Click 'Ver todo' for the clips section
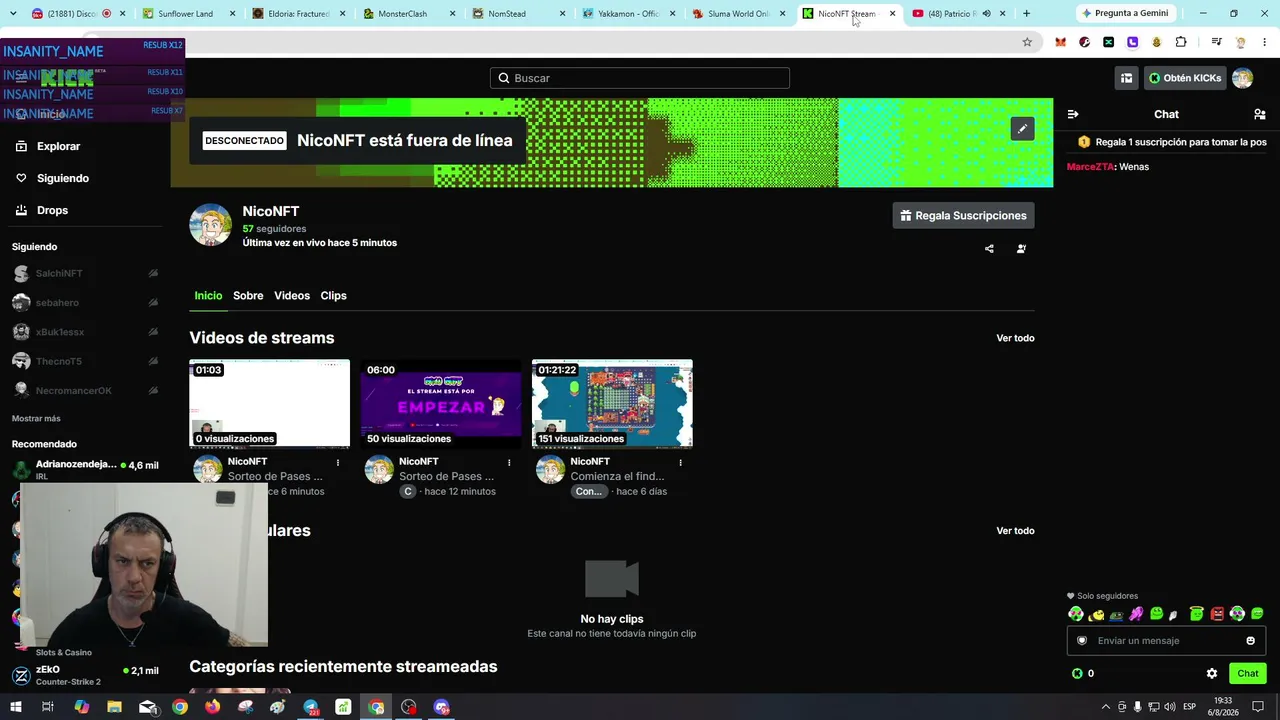The image size is (1280, 720). click(x=1015, y=531)
